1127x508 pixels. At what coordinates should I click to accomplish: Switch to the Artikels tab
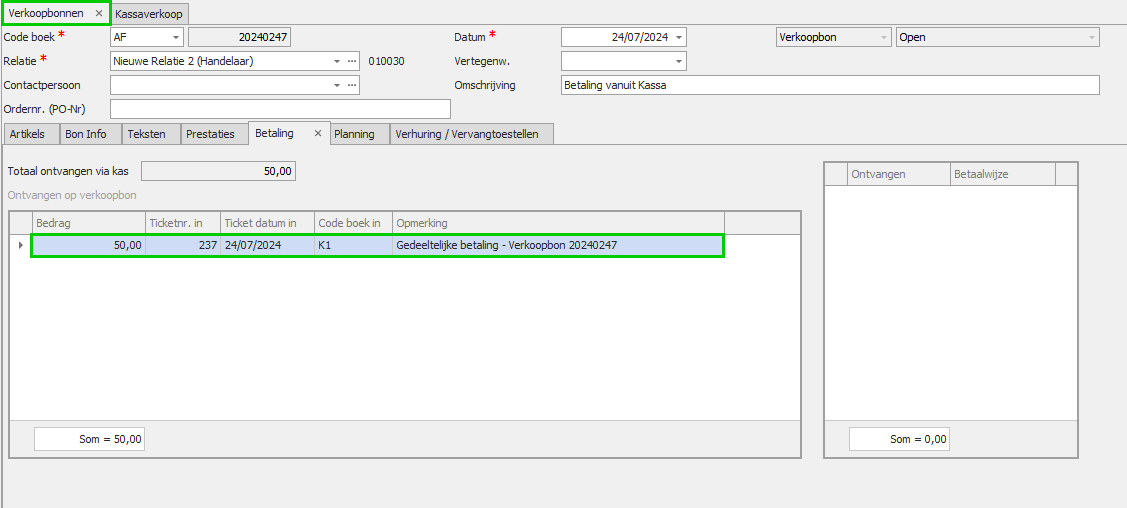[28, 134]
